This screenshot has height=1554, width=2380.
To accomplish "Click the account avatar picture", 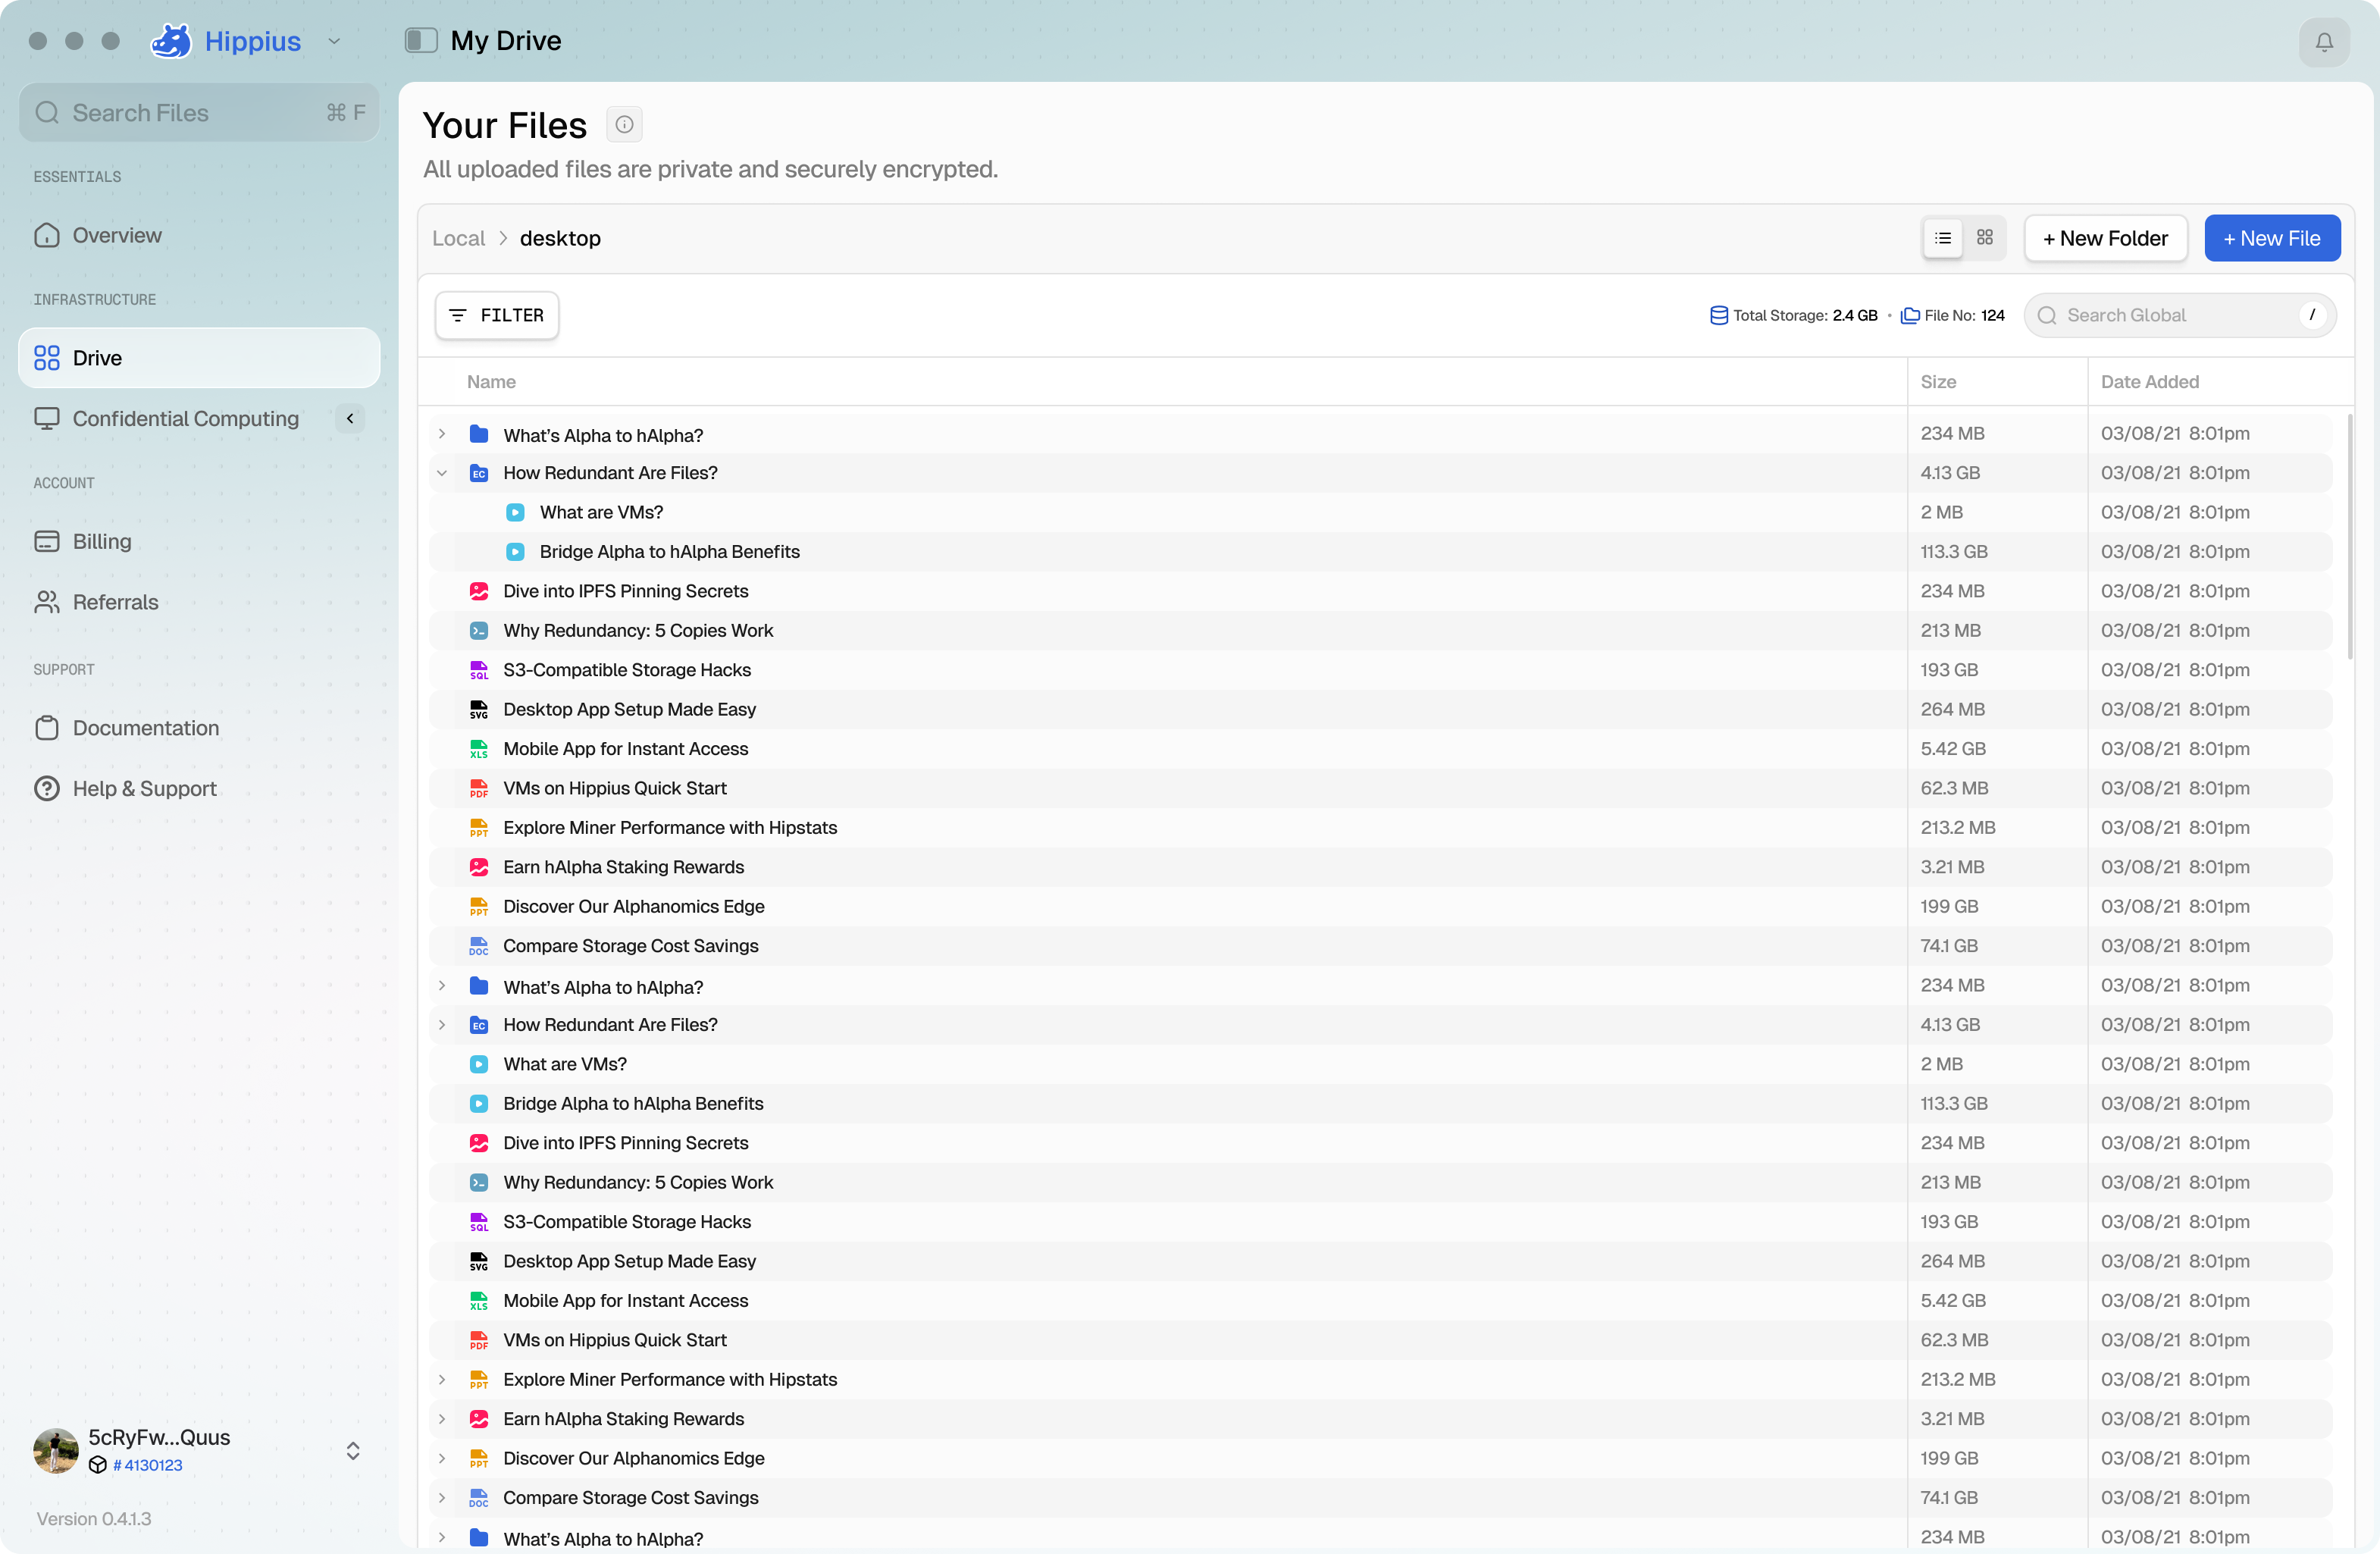I will (56, 1450).
